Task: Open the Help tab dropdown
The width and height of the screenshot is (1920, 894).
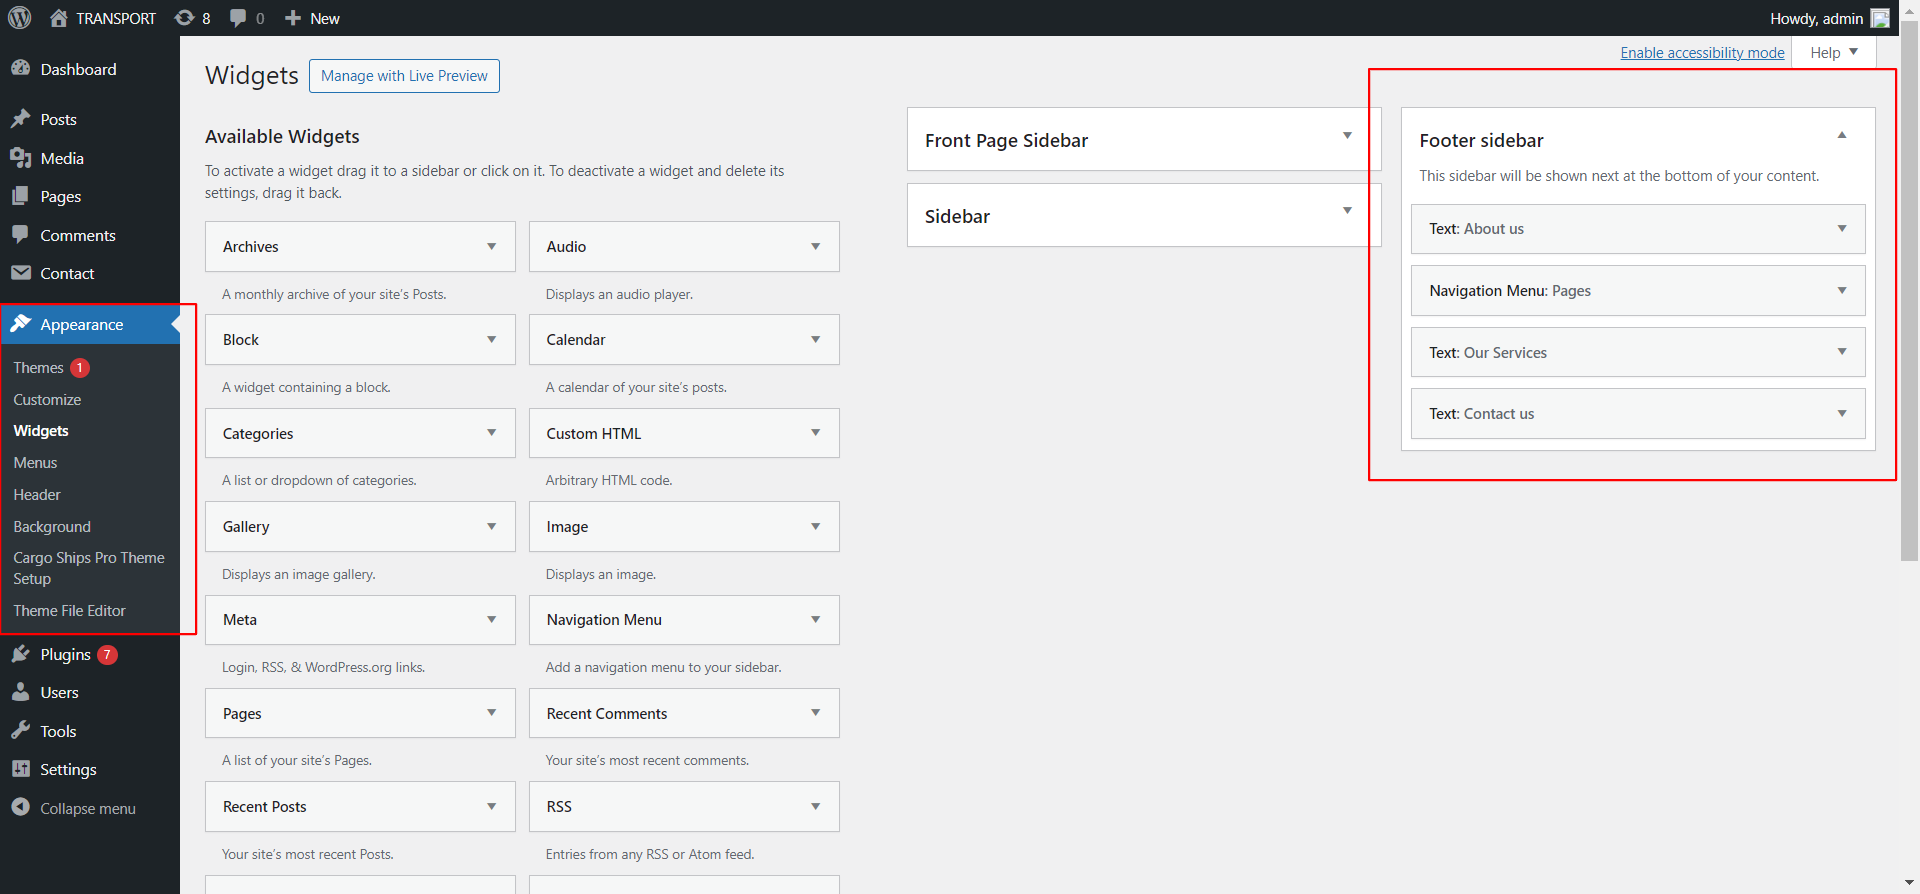Action: [x=1833, y=53]
